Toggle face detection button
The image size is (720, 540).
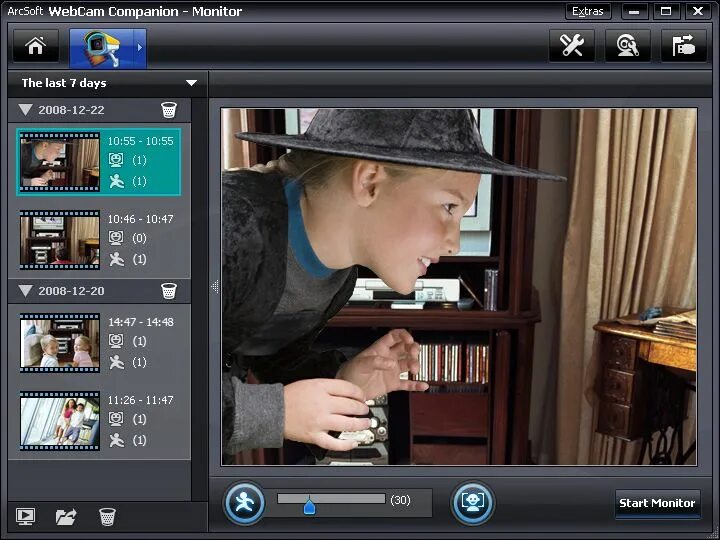473,503
